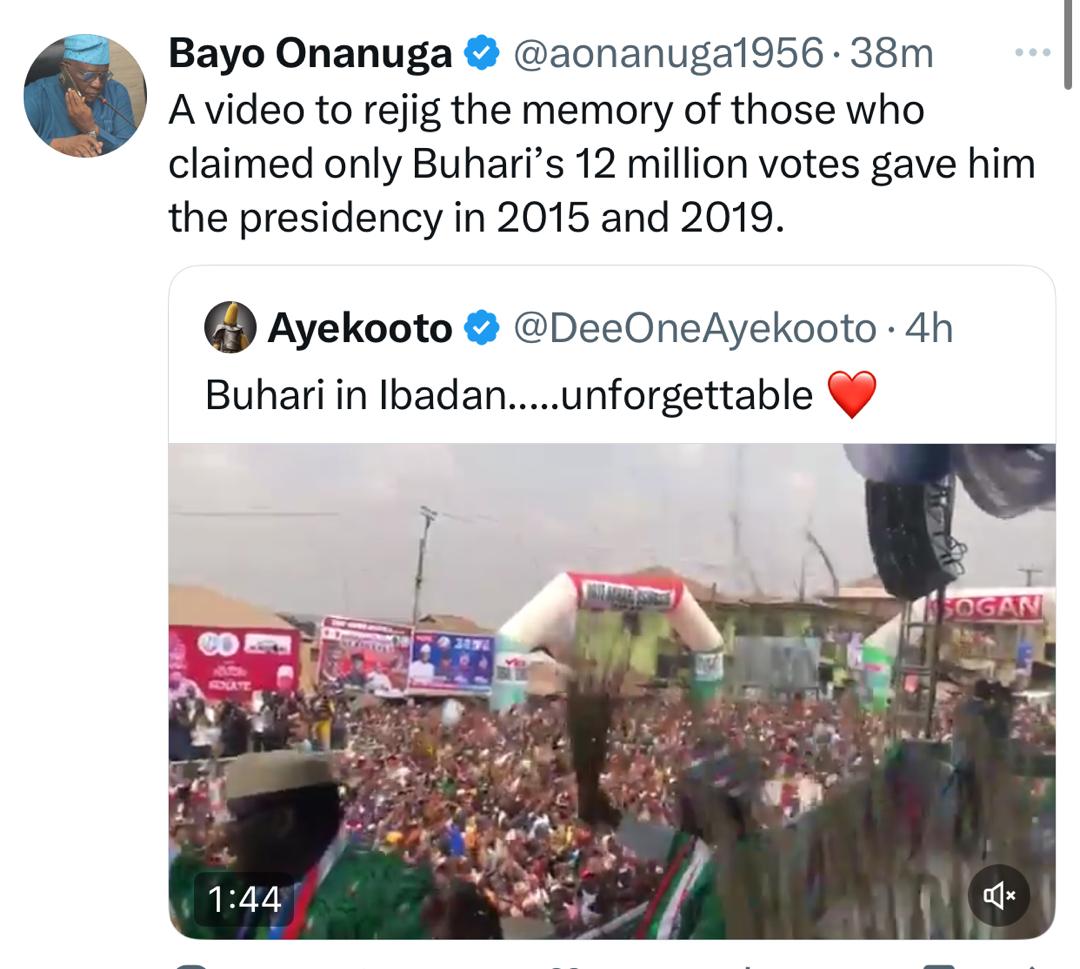The height and width of the screenshot is (969, 1080).
Task: Click the red heart emoji
Action: [x=852, y=395]
